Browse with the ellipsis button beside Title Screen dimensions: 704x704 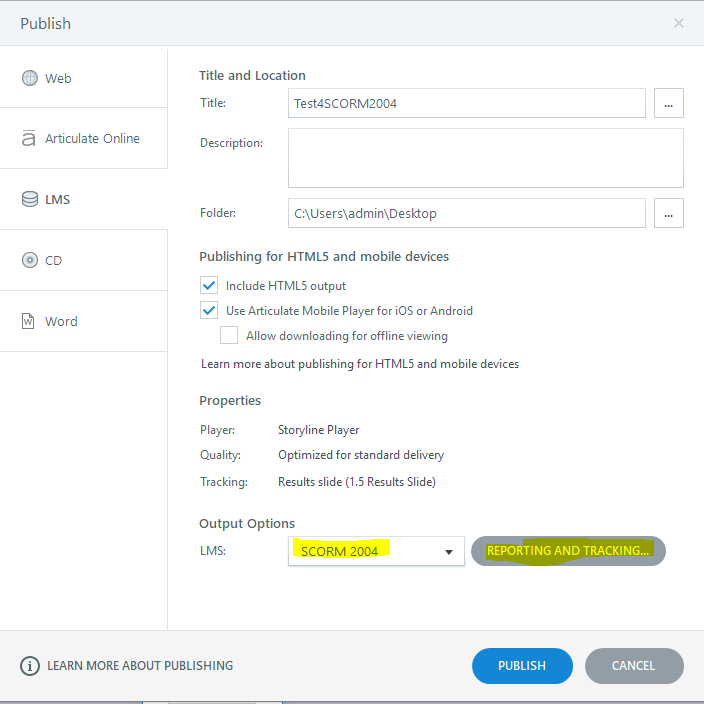pyautogui.click(x=669, y=103)
